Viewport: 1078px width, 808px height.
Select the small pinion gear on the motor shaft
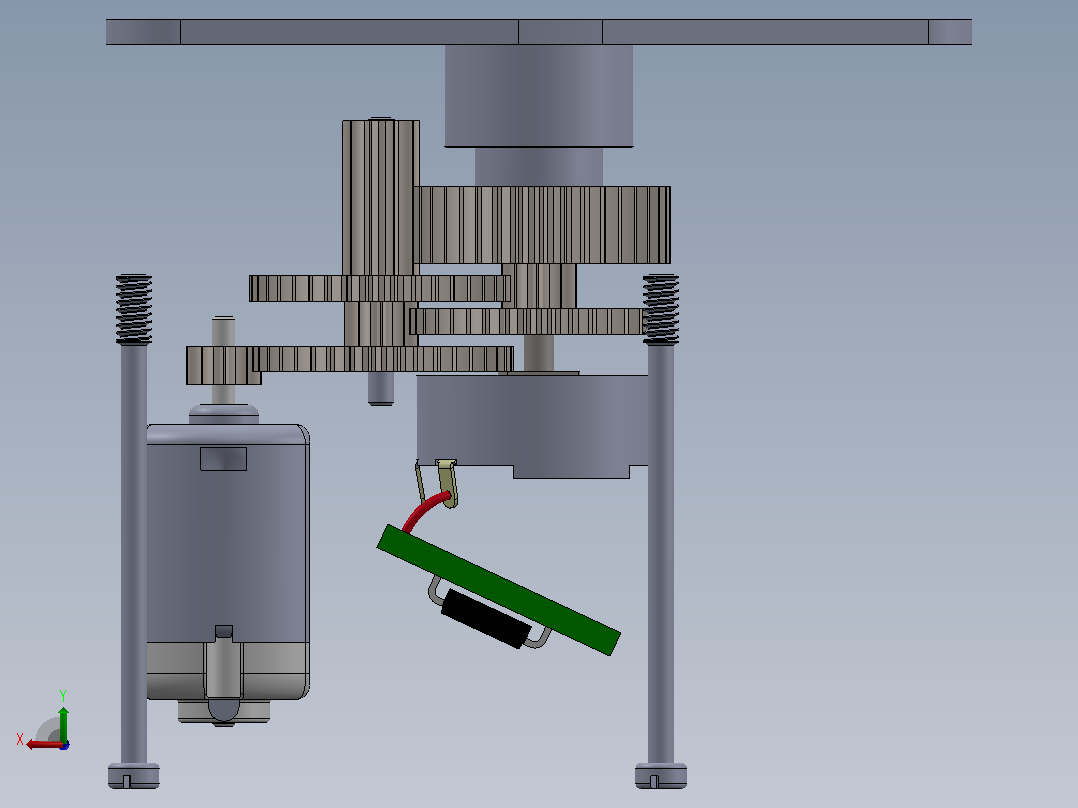(x=219, y=365)
